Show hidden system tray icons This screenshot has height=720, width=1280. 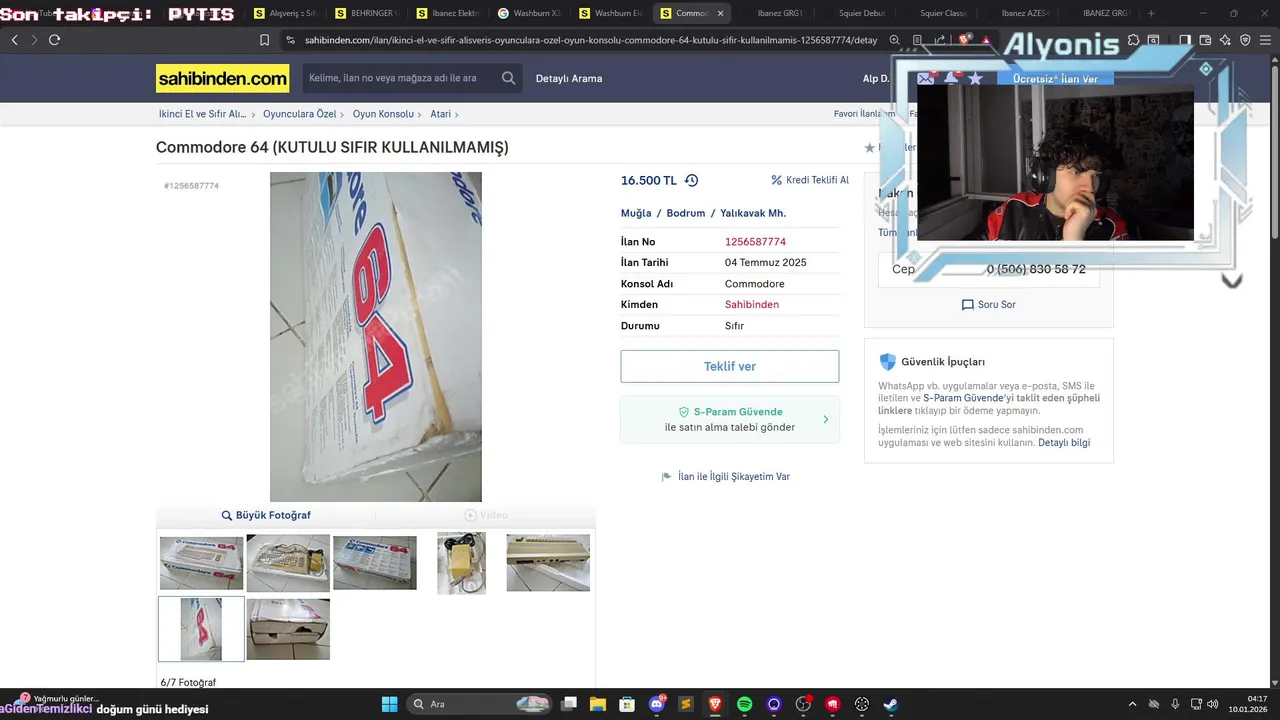1132,704
